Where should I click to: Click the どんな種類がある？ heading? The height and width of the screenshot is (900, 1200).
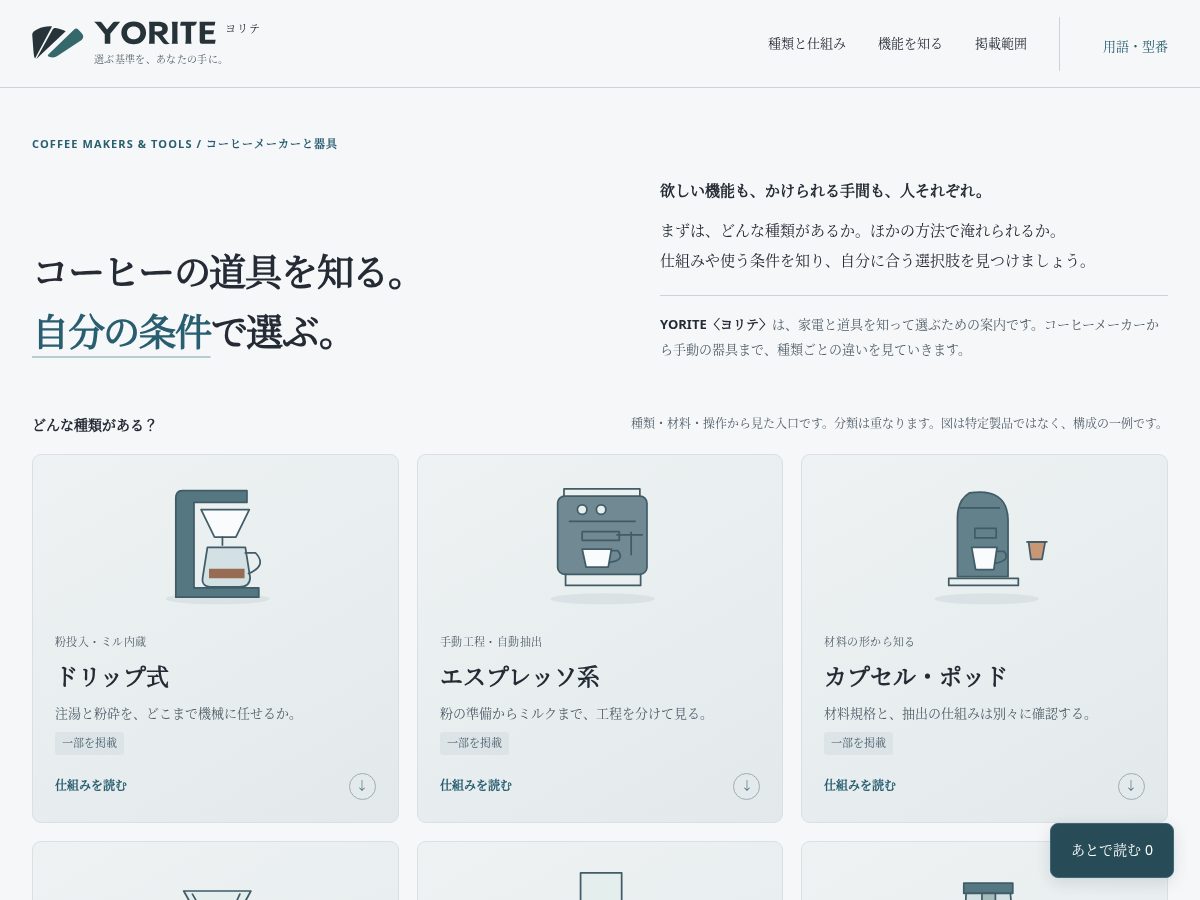95,425
